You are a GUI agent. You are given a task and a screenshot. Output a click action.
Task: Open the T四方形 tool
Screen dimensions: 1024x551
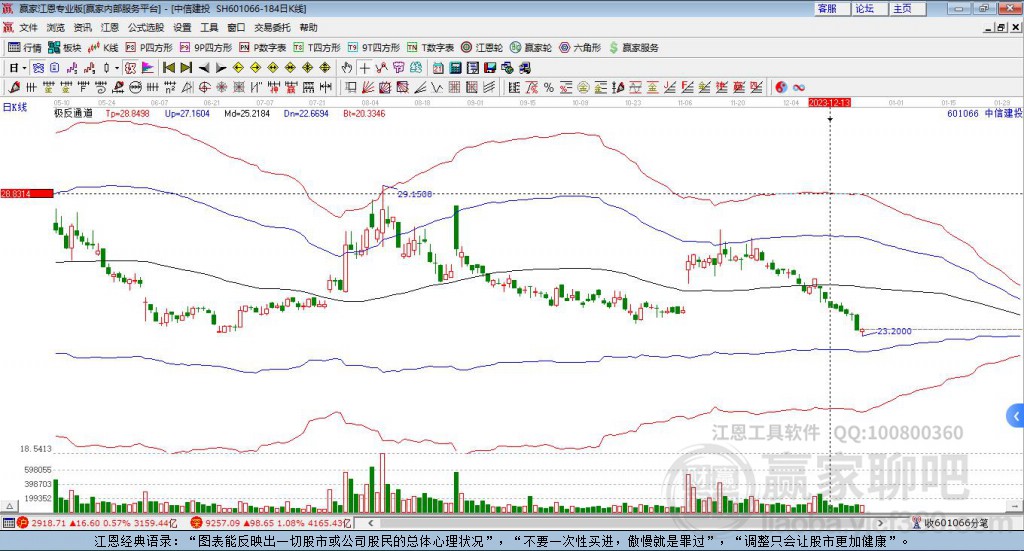[317, 48]
